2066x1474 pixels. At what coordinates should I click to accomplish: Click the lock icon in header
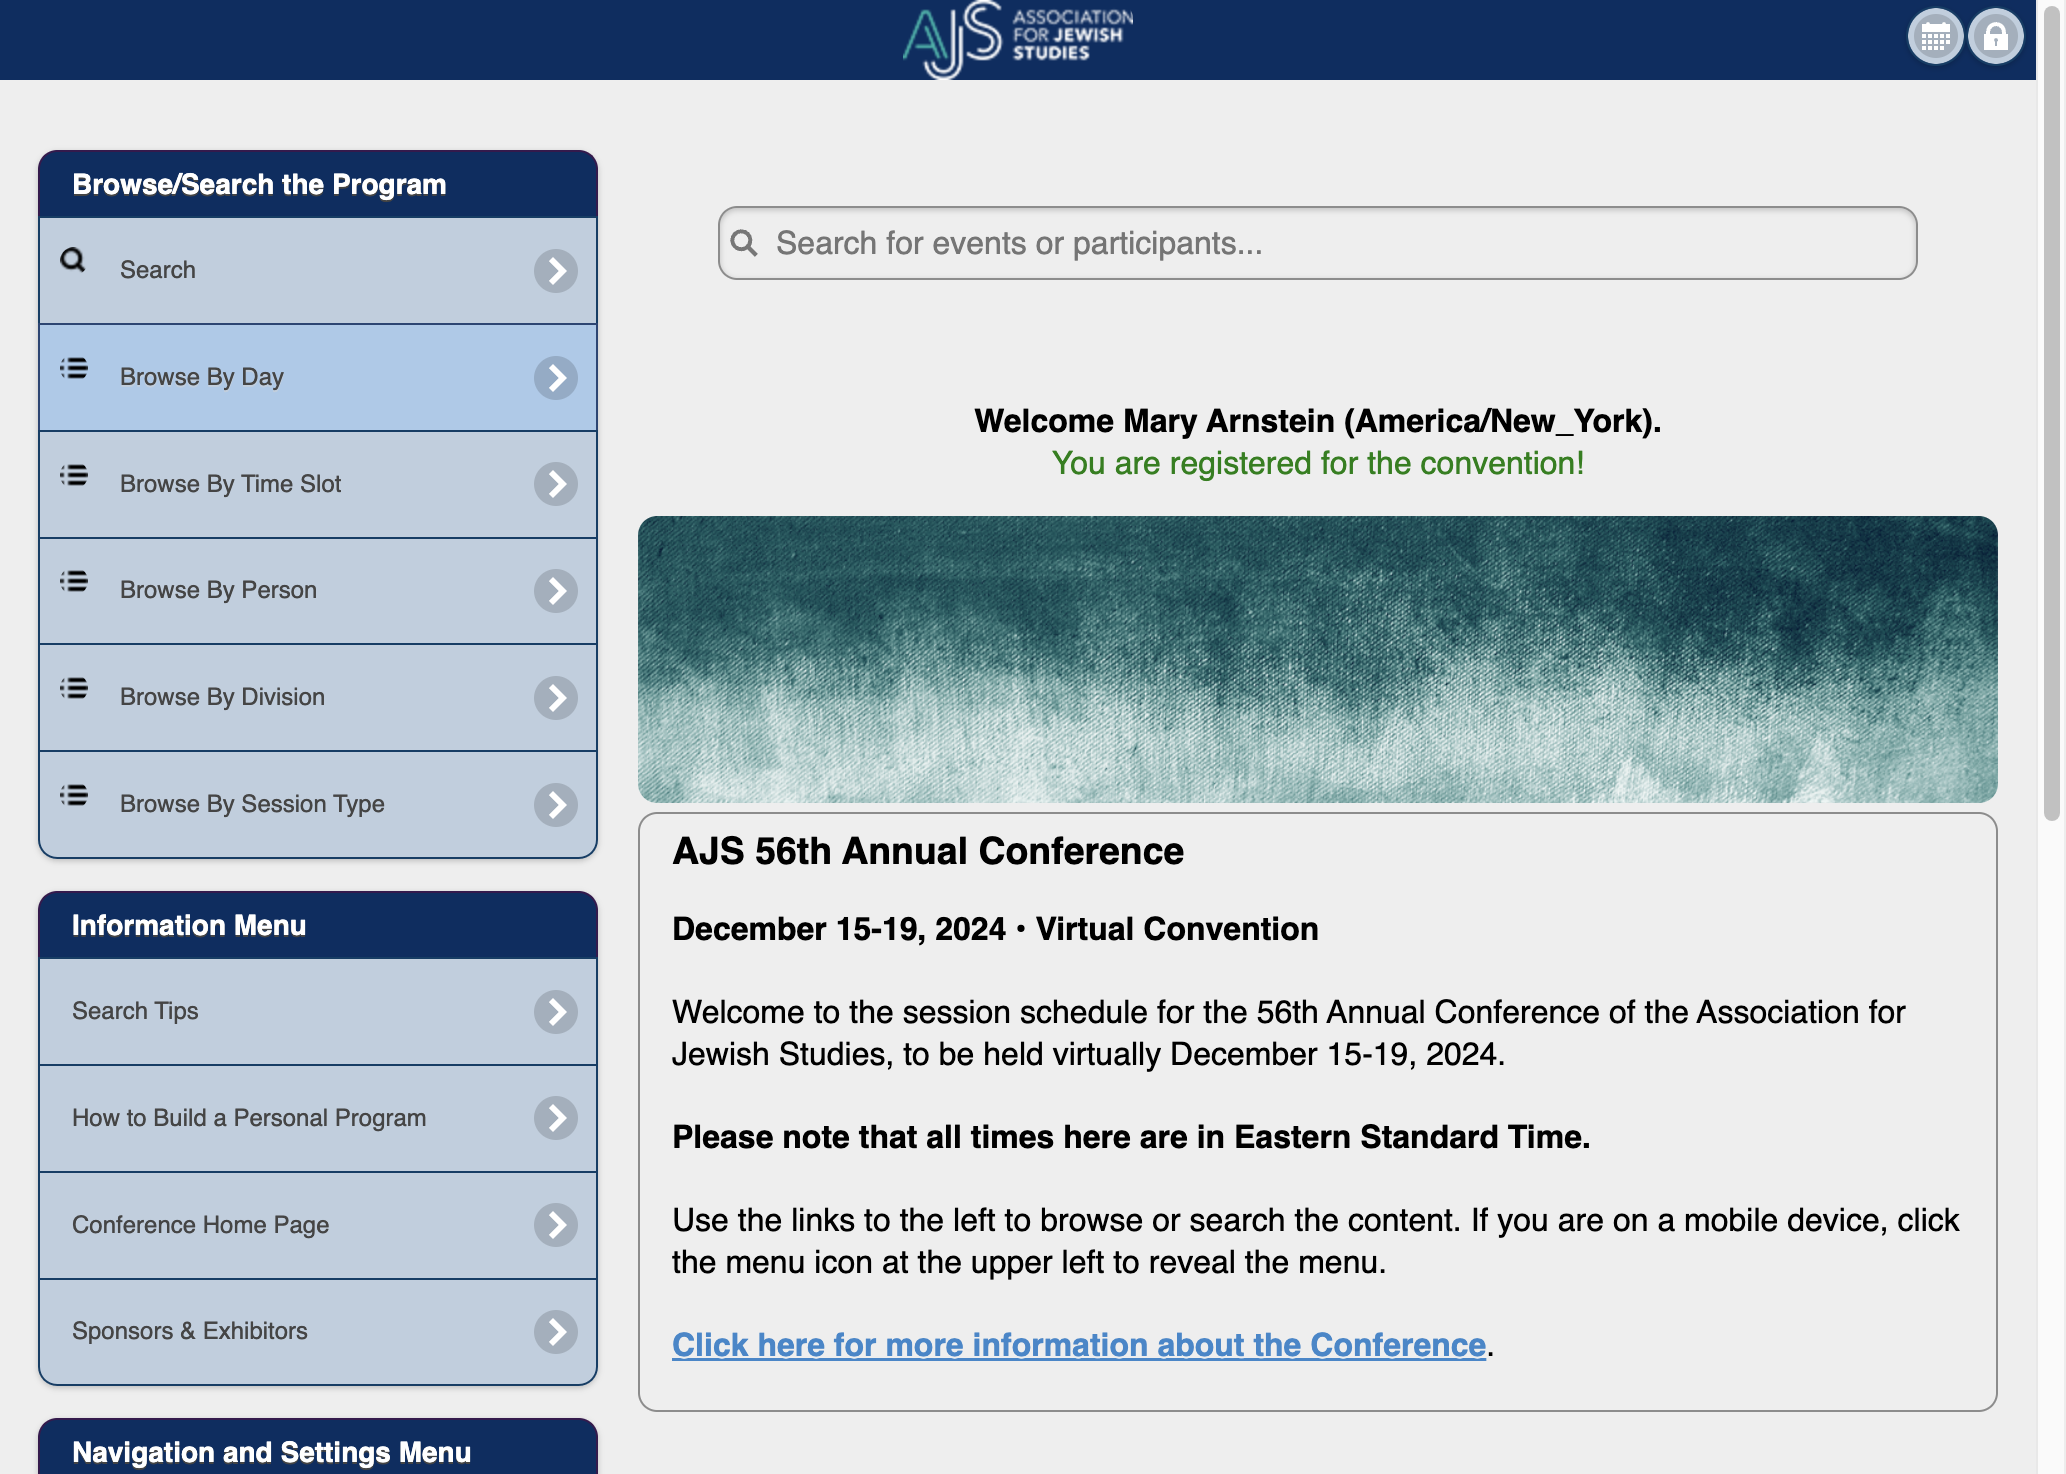[x=1996, y=37]
